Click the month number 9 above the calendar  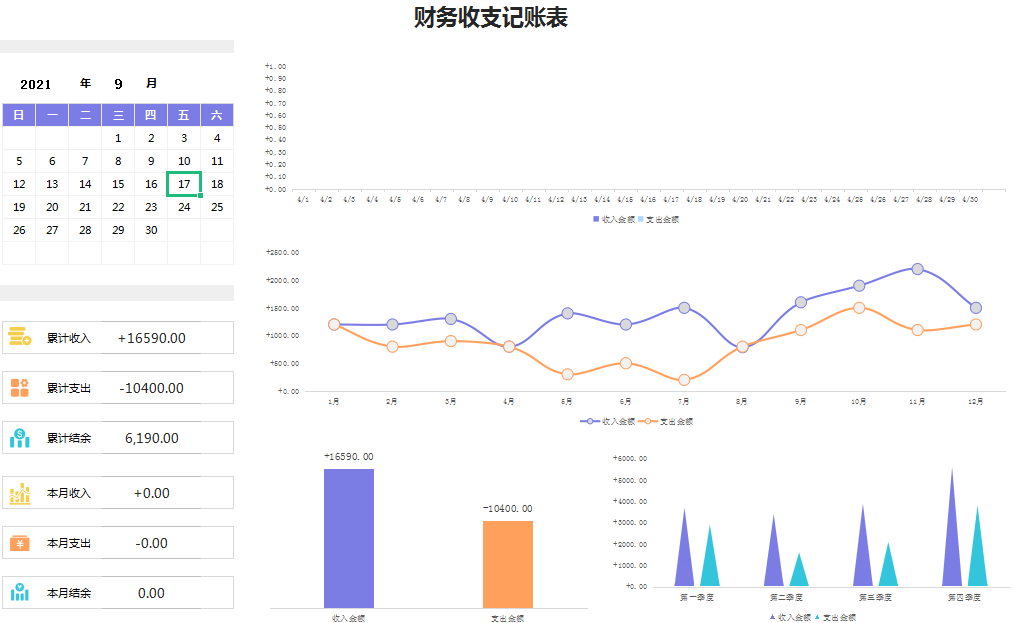(x=118, y=84)
